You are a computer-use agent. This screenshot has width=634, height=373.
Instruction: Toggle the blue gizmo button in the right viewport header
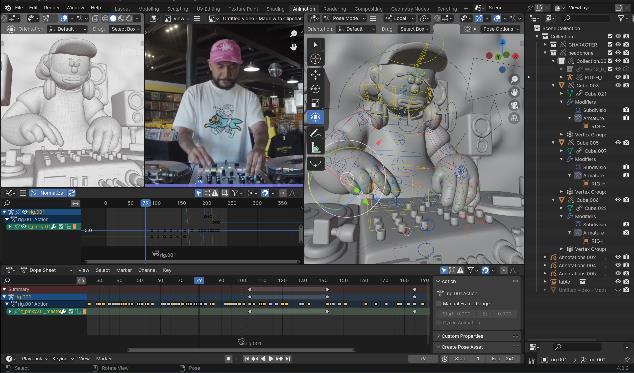point(479,18)
